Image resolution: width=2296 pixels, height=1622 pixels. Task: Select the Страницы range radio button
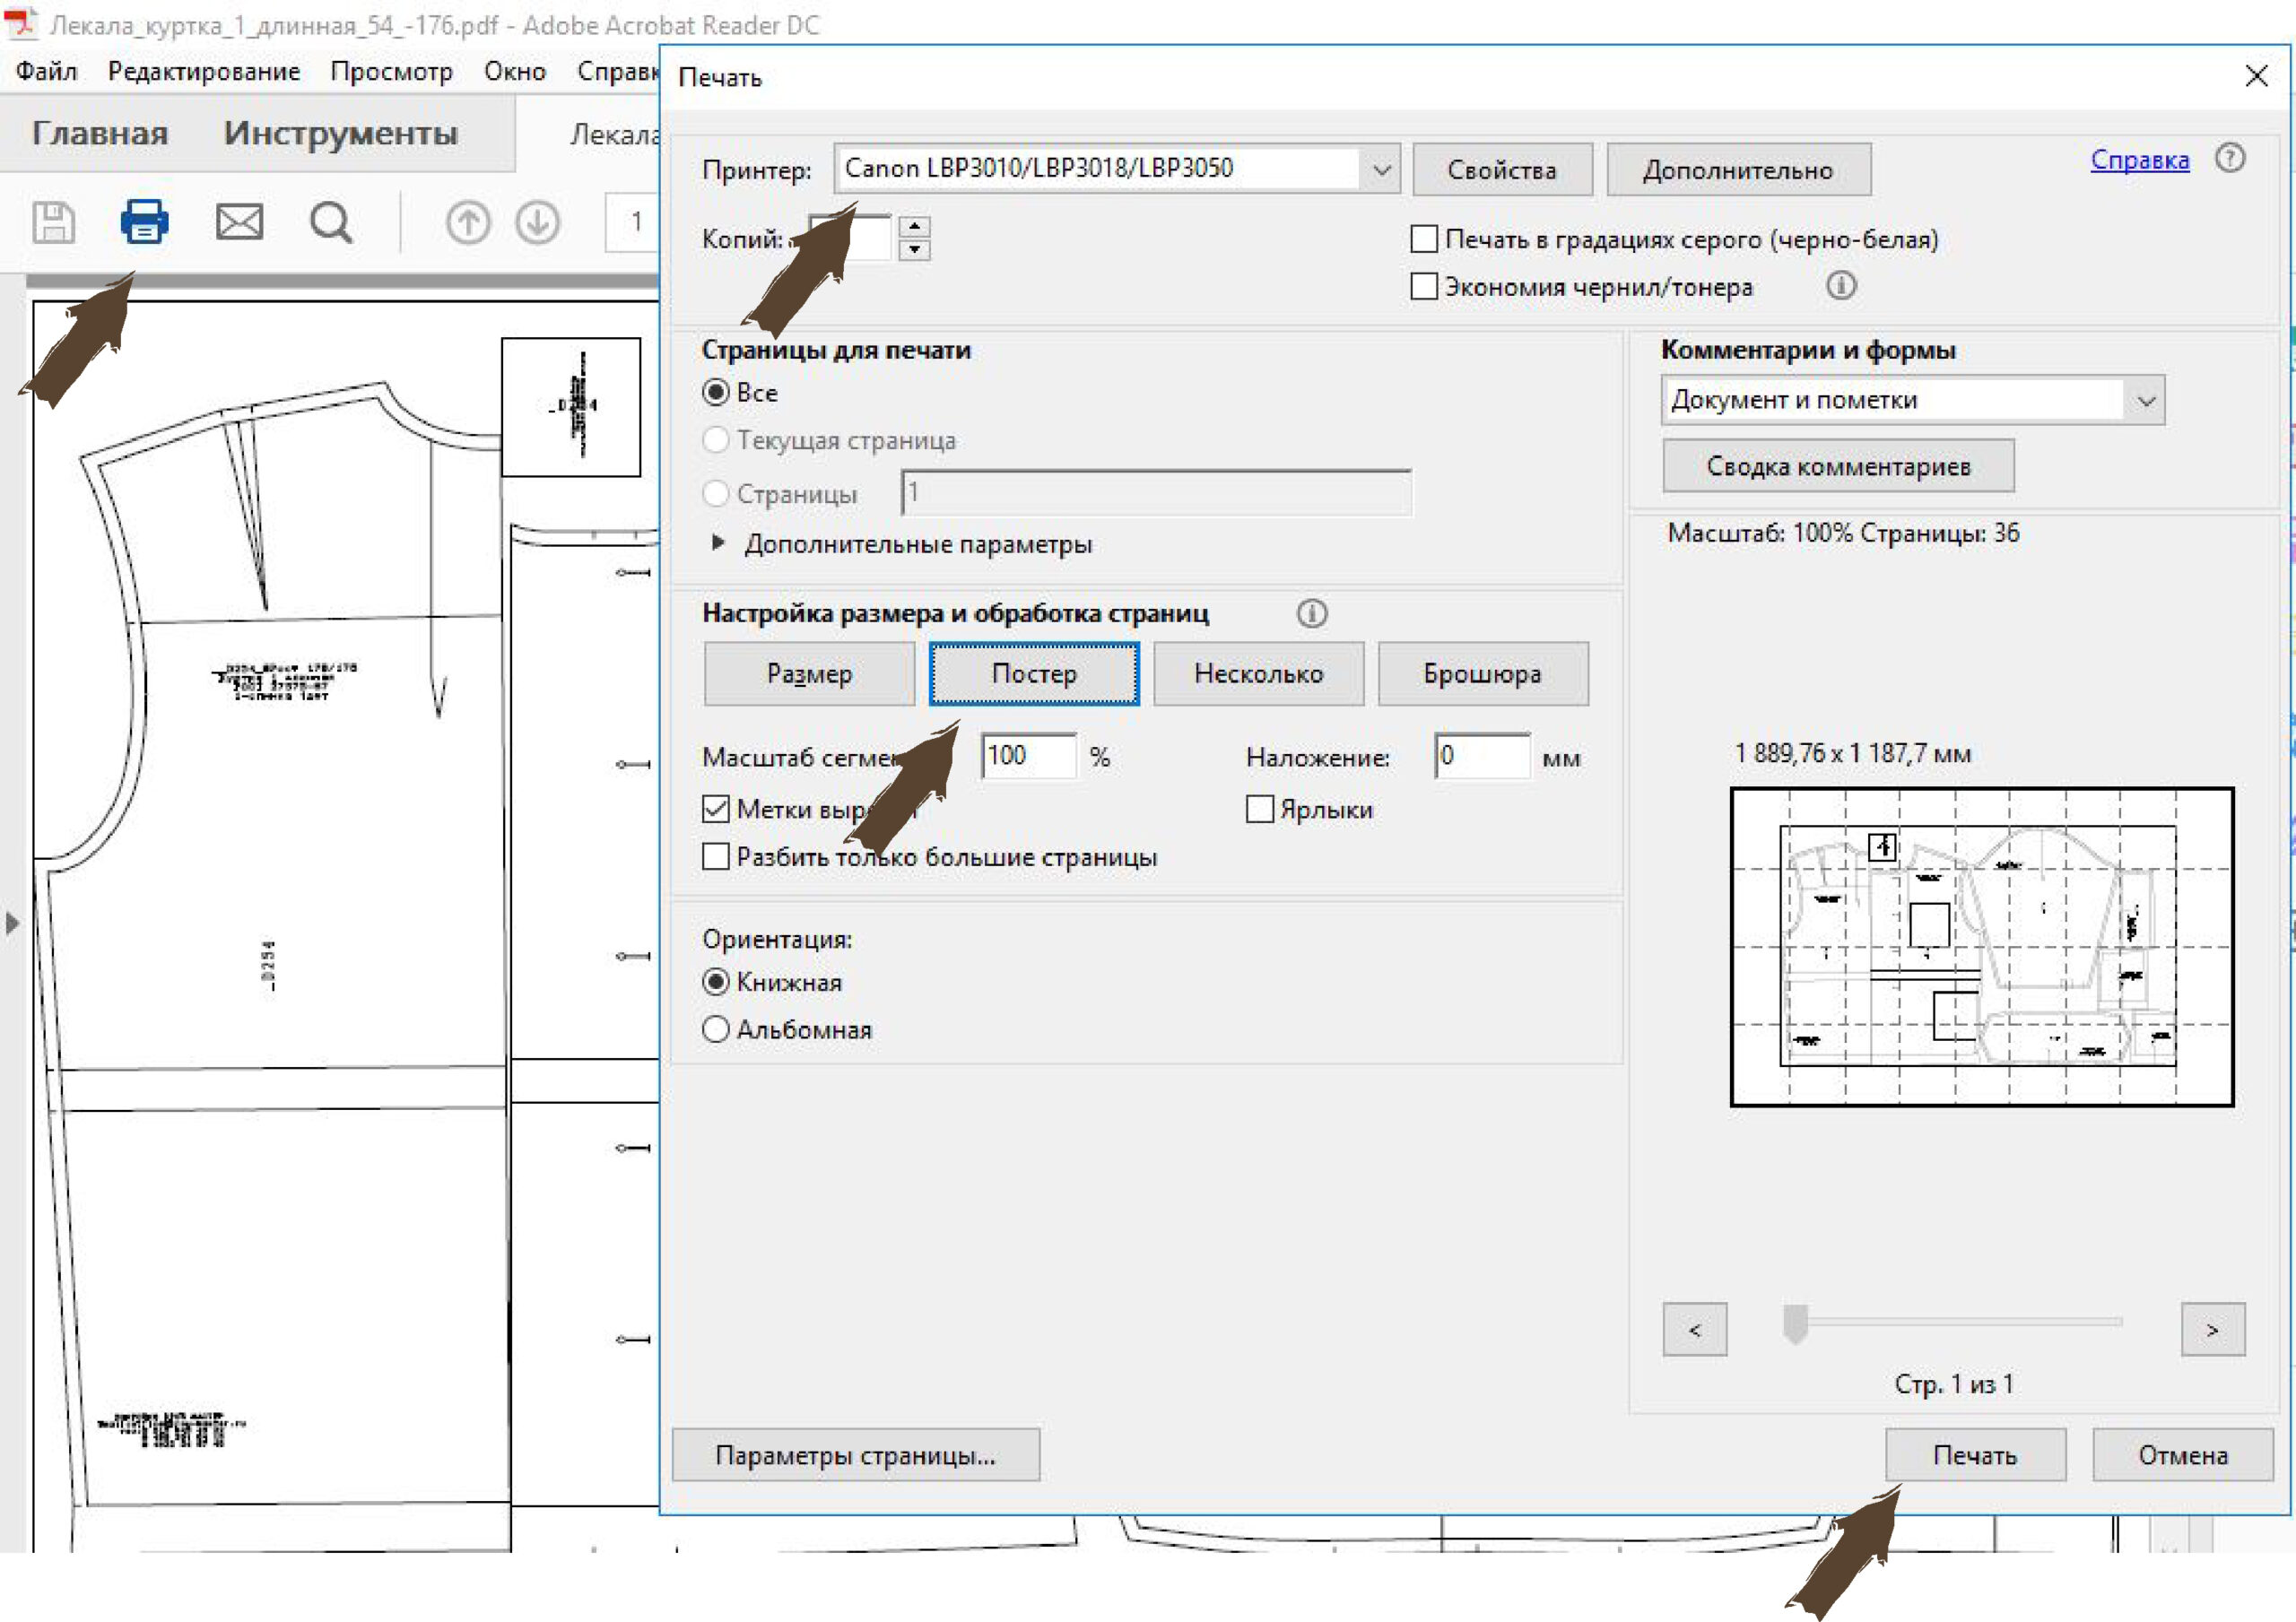[x=716, y=493]
